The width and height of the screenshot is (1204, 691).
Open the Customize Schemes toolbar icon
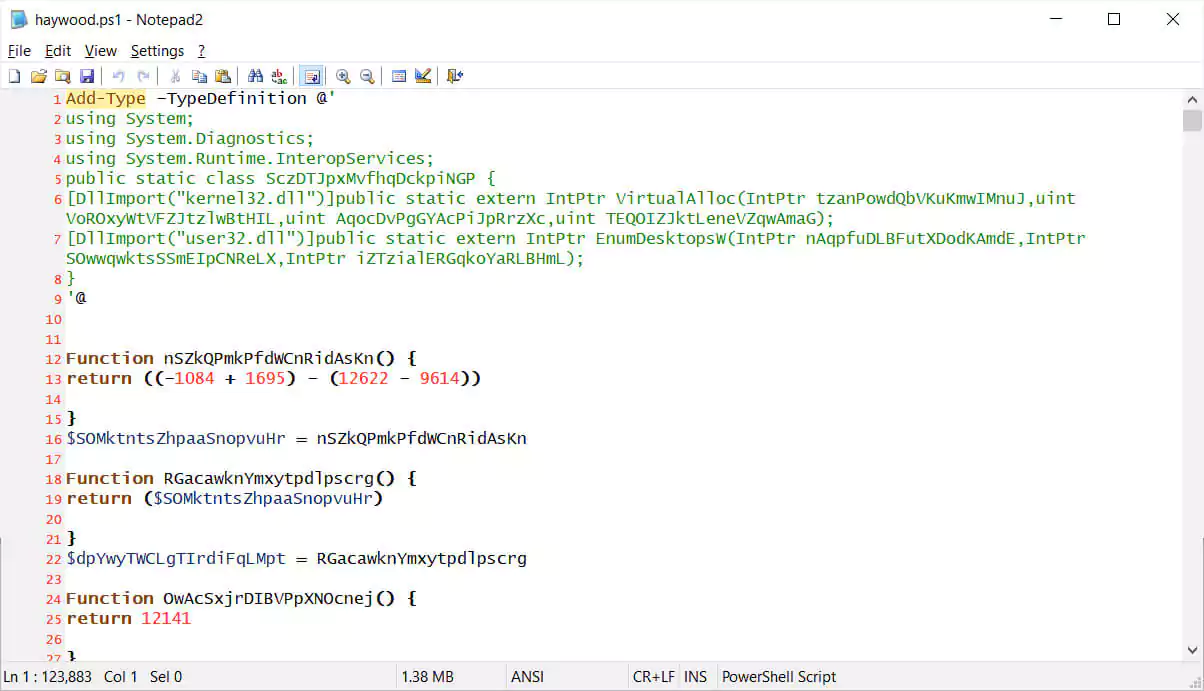point(423,76)
